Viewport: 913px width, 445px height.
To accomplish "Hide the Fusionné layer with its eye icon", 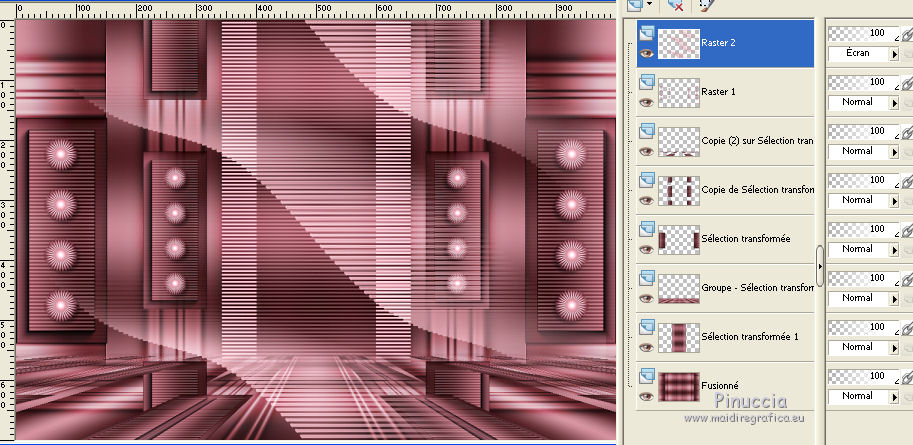I will pyautogui.click(x=646, y=396).
